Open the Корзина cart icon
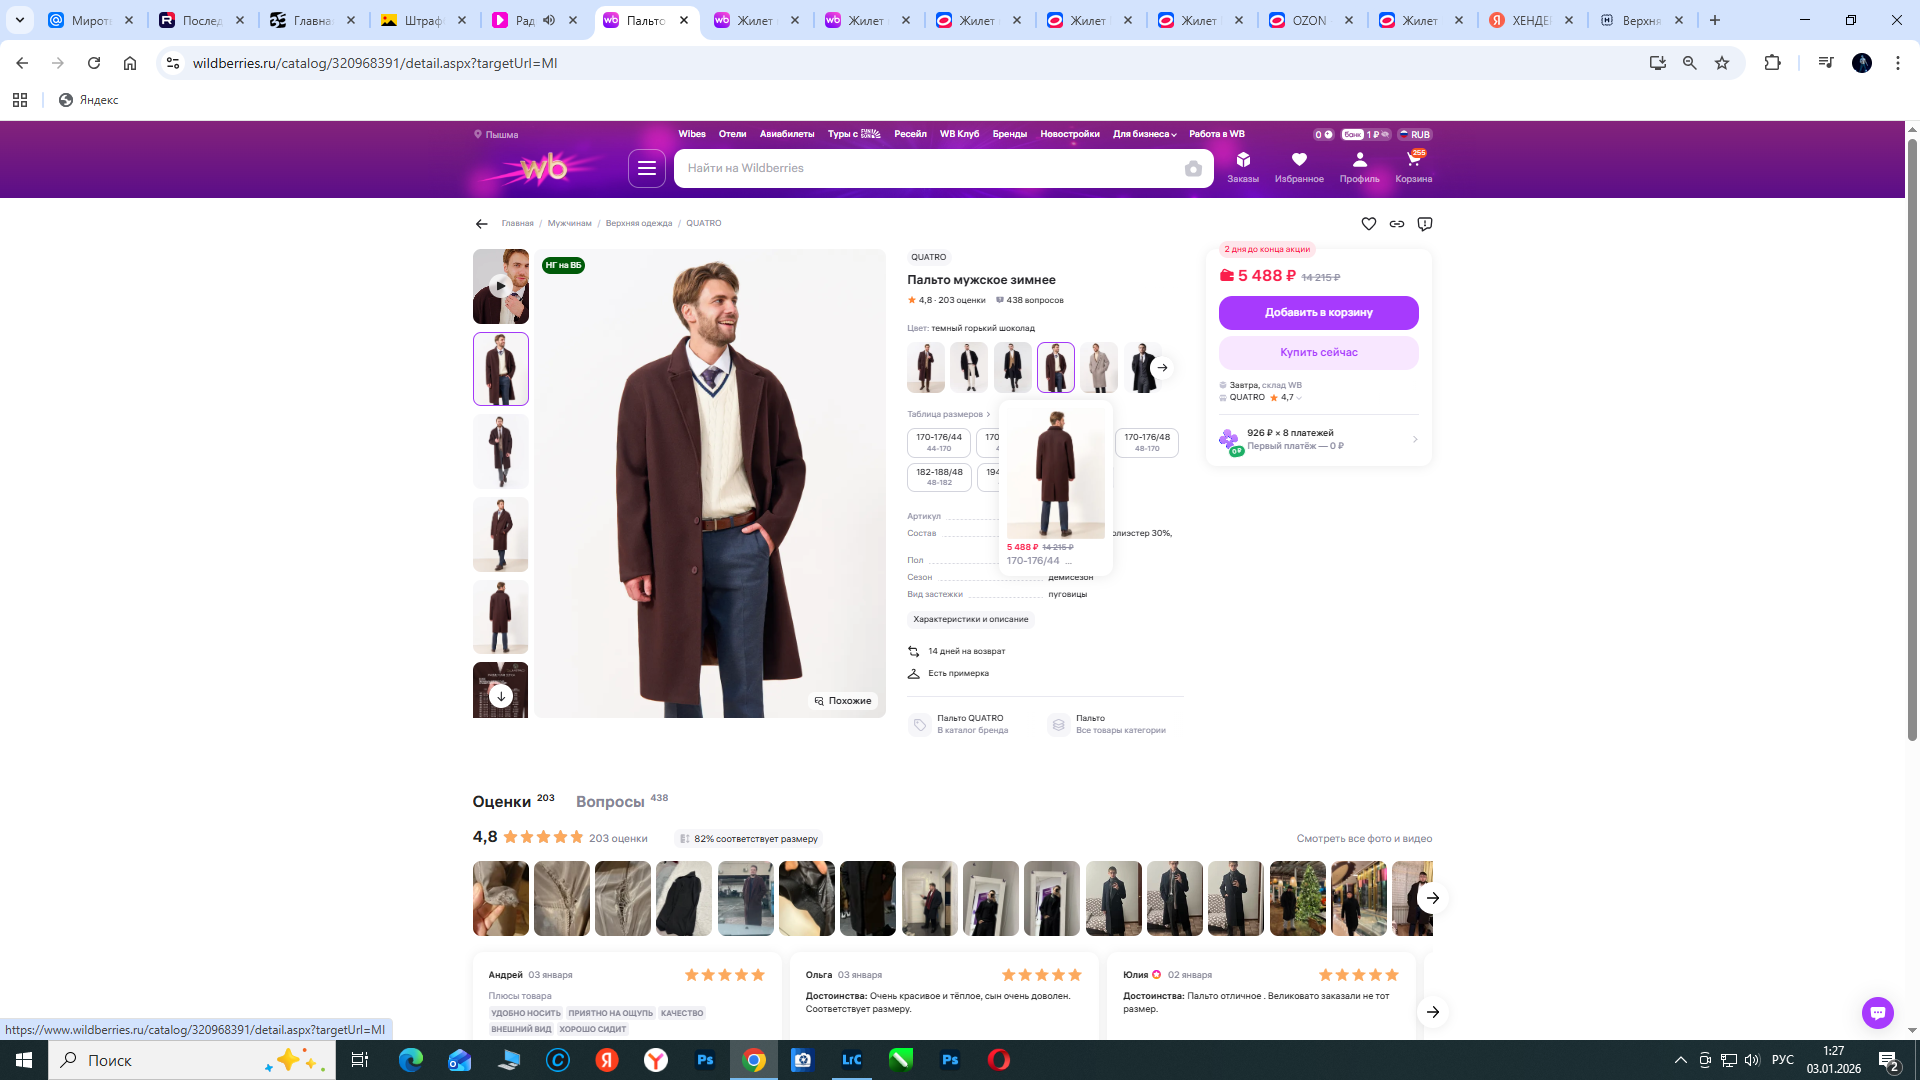This screenshot has width=1920, height=1080. coord(1413,166)
